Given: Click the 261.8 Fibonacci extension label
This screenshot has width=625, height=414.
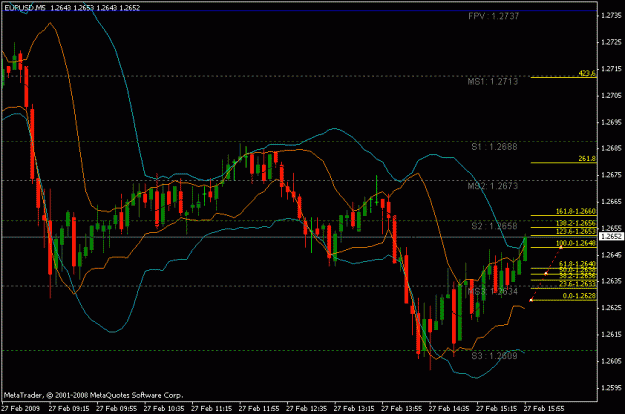Looking at the screenshot, I should click(x=587, y=159).
